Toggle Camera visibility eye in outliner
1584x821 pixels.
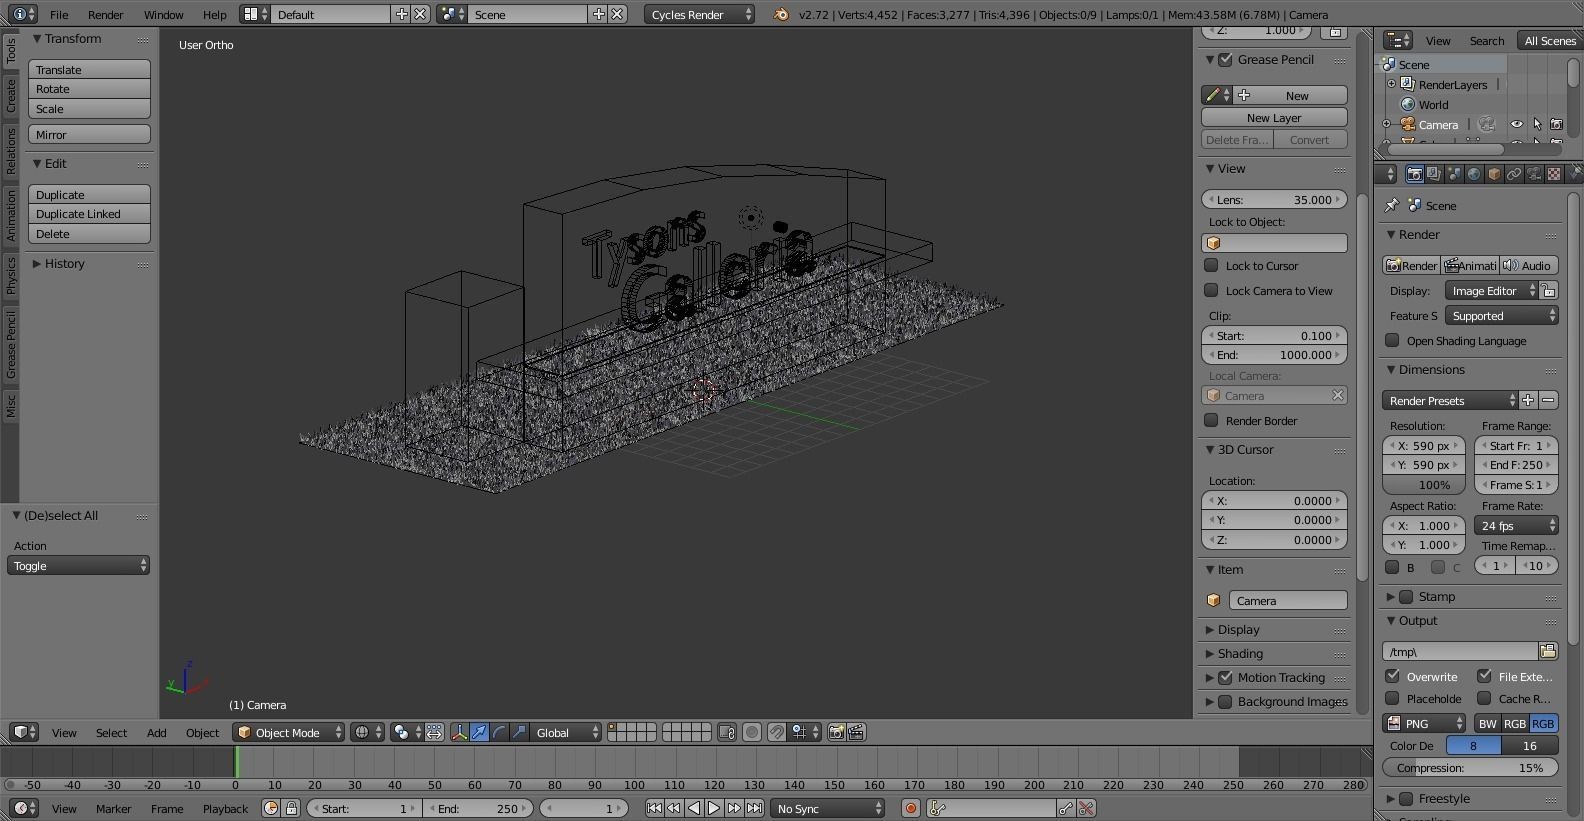(x=1517, y=125)
